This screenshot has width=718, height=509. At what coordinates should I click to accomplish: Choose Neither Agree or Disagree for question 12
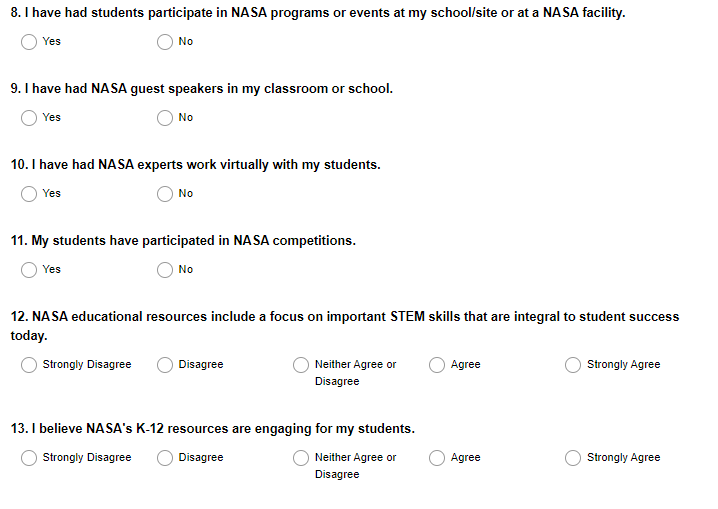tap(302, 365)
